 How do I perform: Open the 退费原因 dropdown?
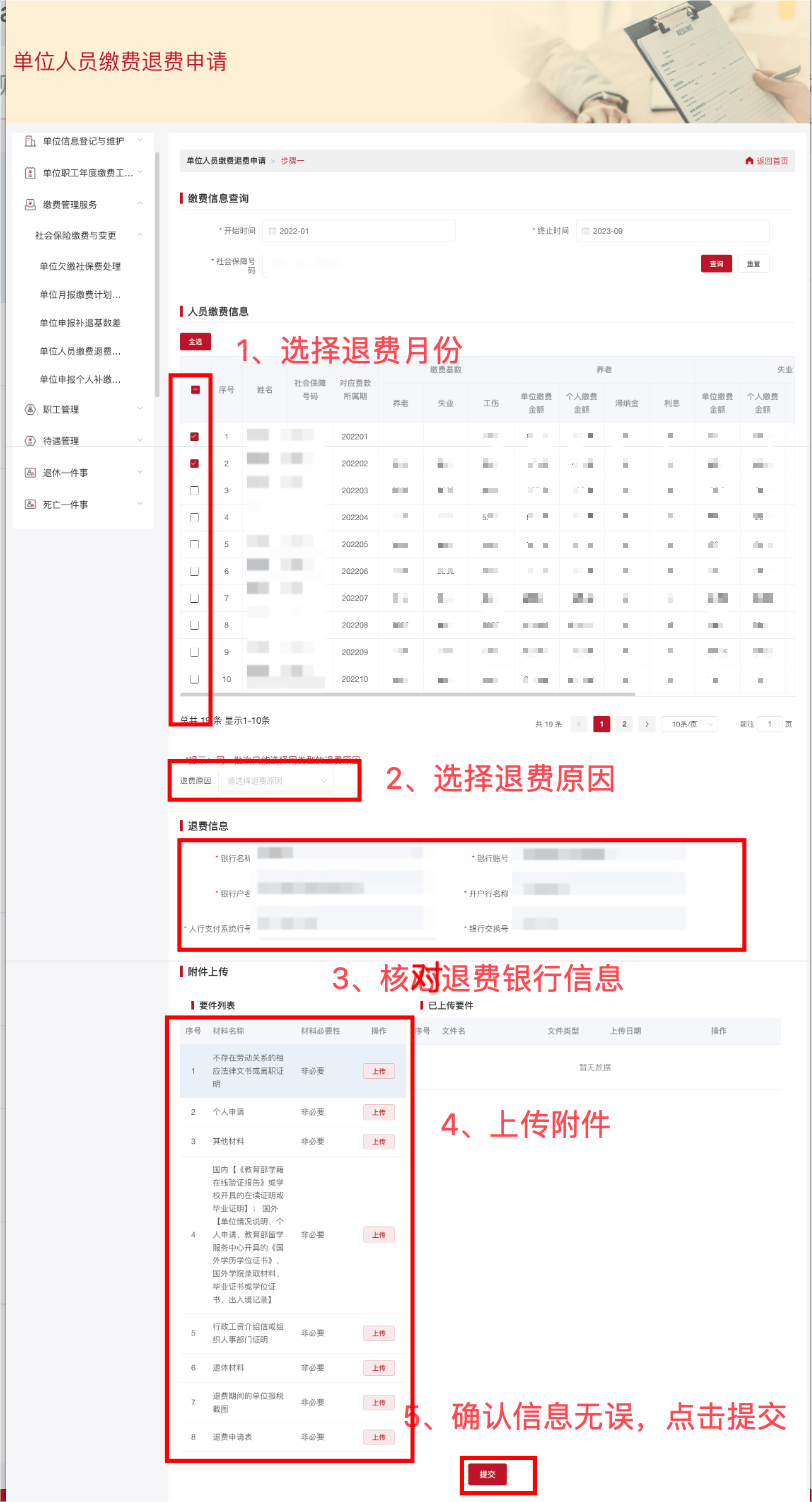(276, 780)
